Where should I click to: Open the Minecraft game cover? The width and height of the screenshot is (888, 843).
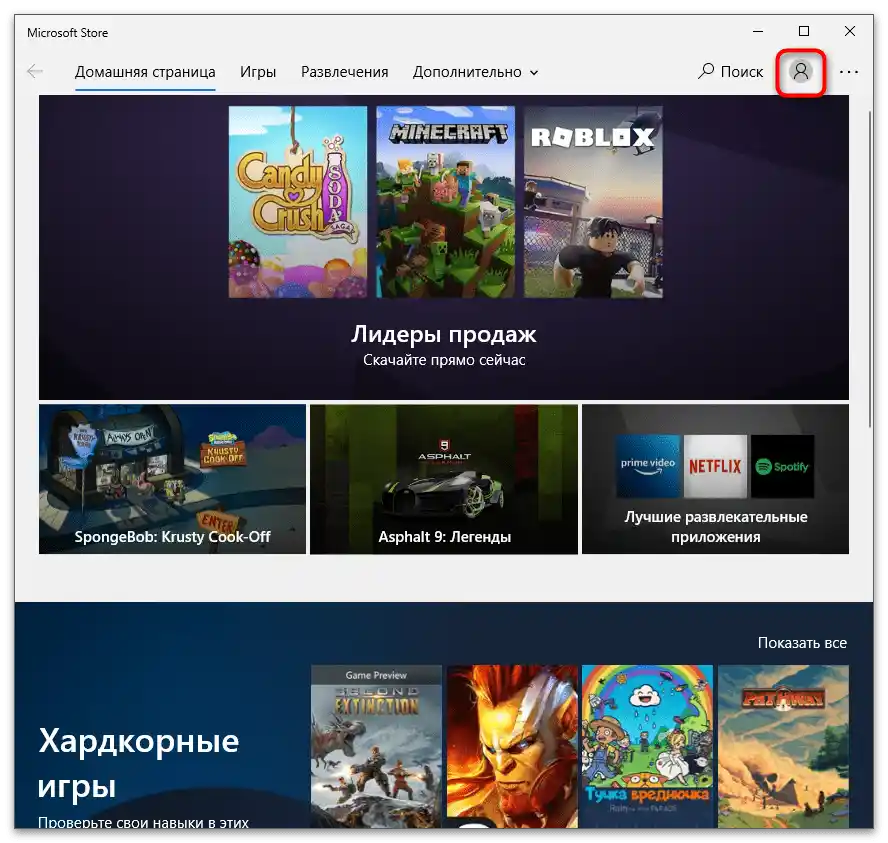click(446, 202)
